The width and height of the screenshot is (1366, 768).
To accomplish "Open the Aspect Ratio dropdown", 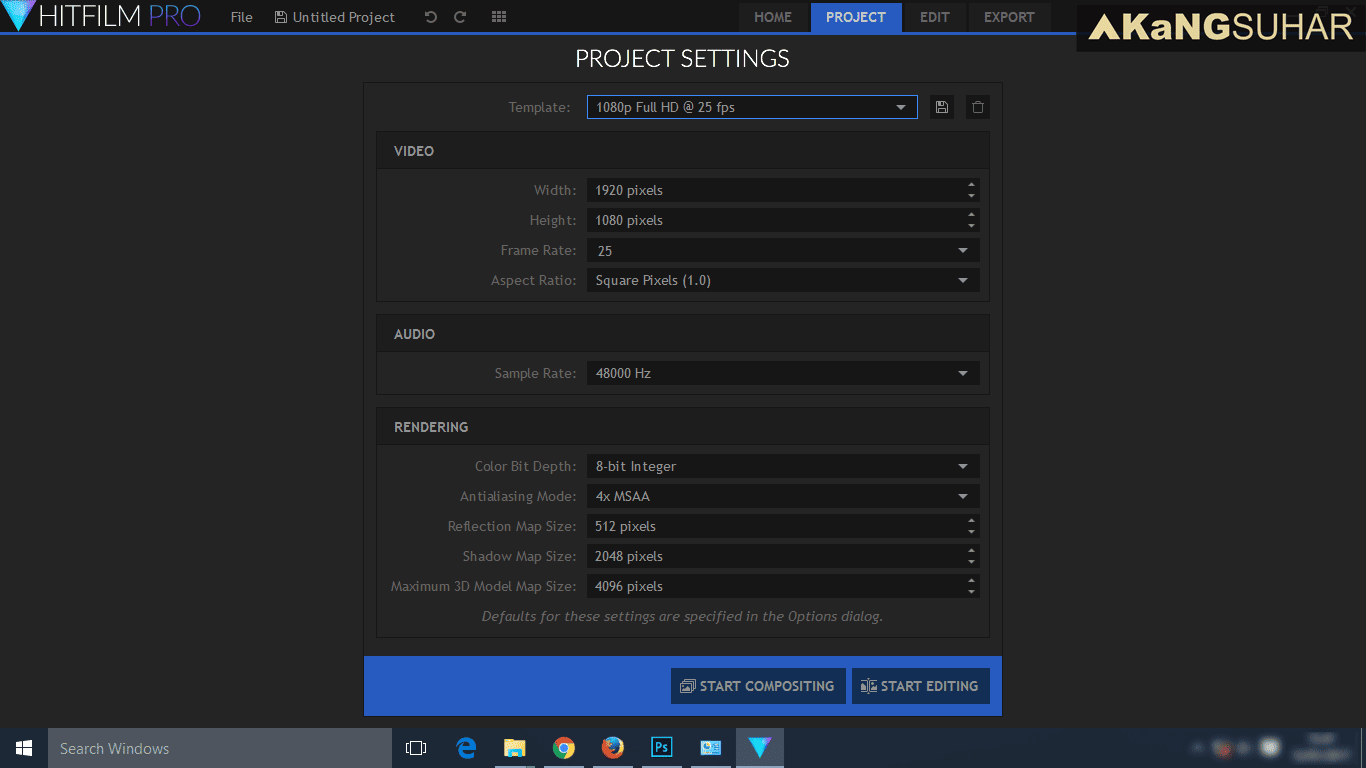I will click(x=783, y=280).
